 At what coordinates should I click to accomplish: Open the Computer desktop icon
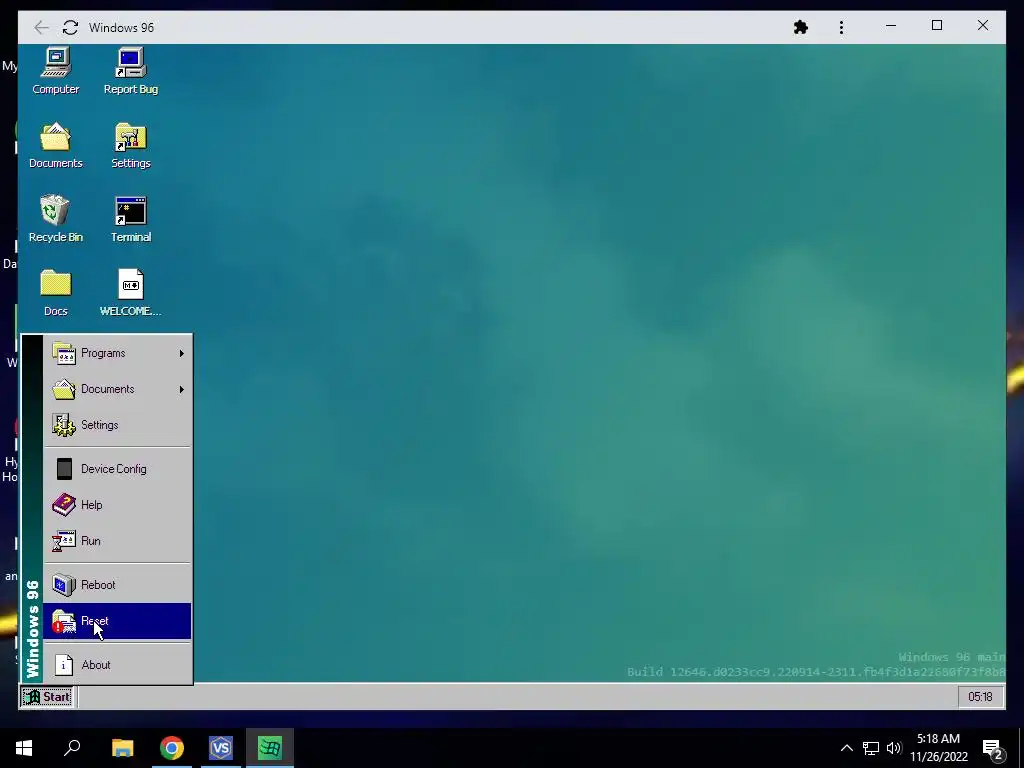pyautogui.click(x=56, y=71)
